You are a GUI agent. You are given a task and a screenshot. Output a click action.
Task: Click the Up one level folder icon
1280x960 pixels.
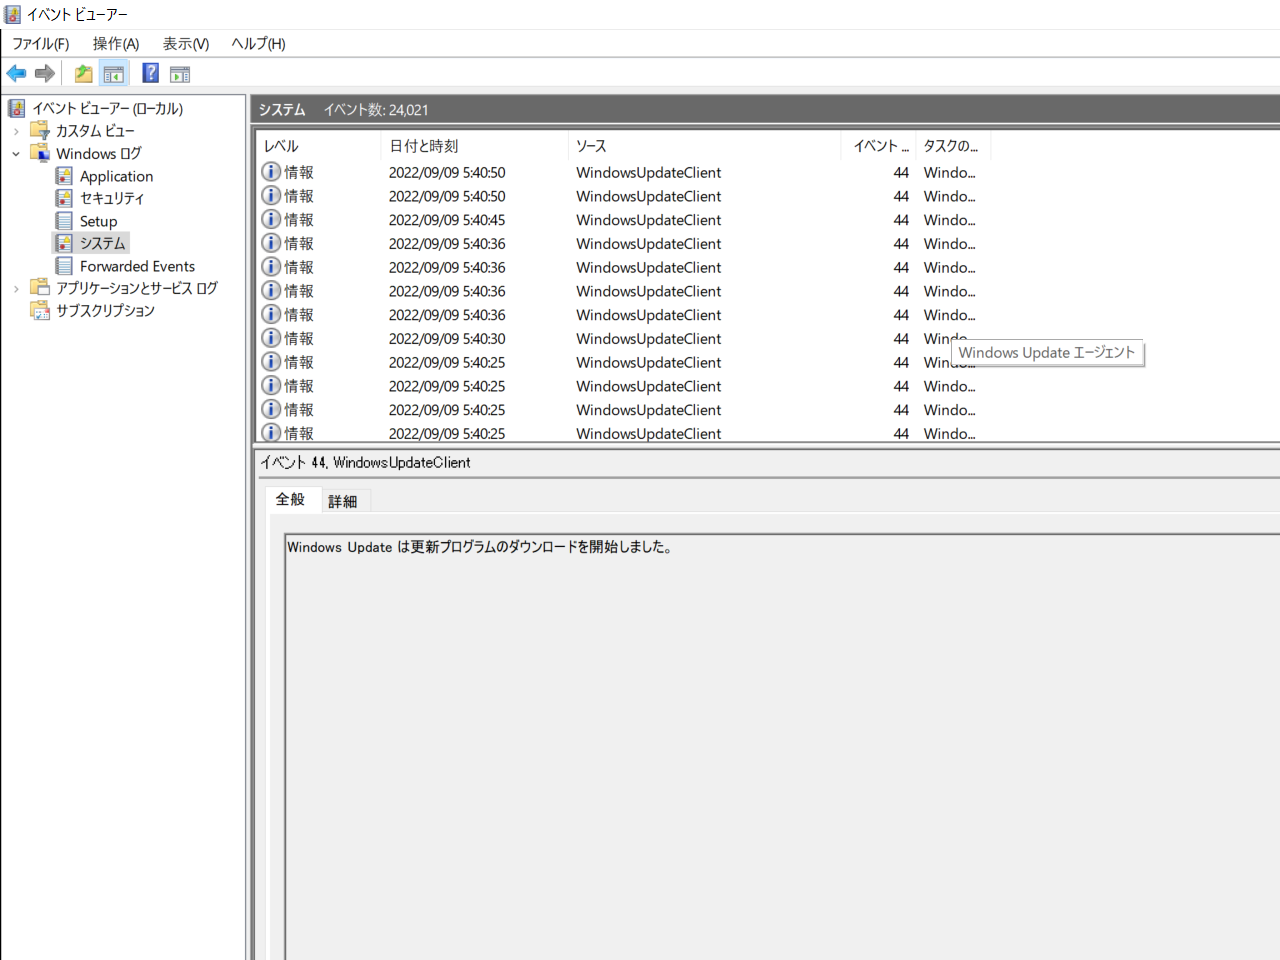[x=84, y=73]
